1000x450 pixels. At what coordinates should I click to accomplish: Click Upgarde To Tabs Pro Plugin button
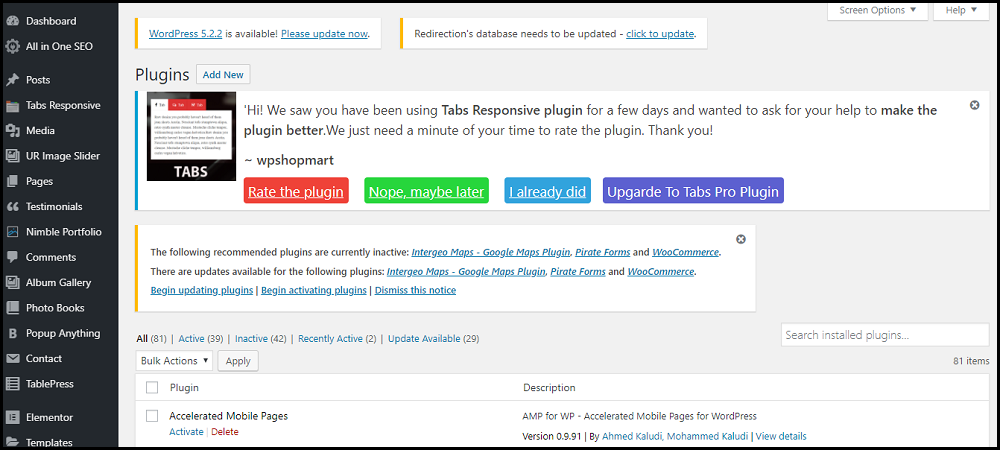693,191
